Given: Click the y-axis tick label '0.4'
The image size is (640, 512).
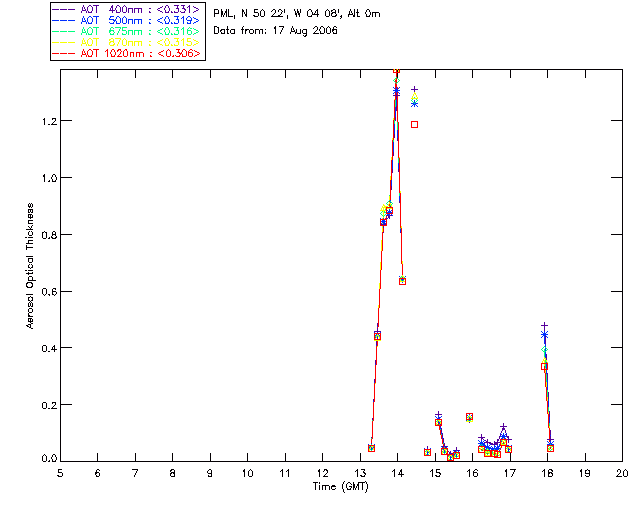Looking at the screenshot, I should 49,348.
